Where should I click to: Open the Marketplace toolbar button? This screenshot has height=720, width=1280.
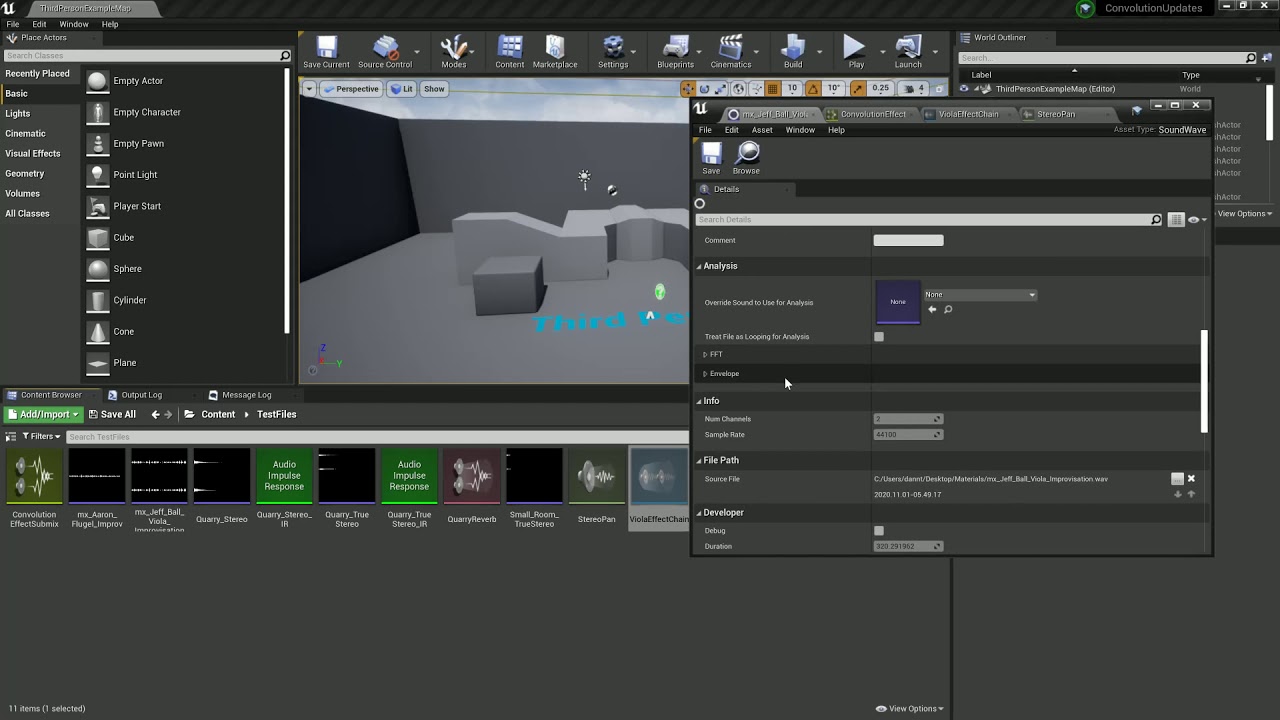[x=555, y=52]
